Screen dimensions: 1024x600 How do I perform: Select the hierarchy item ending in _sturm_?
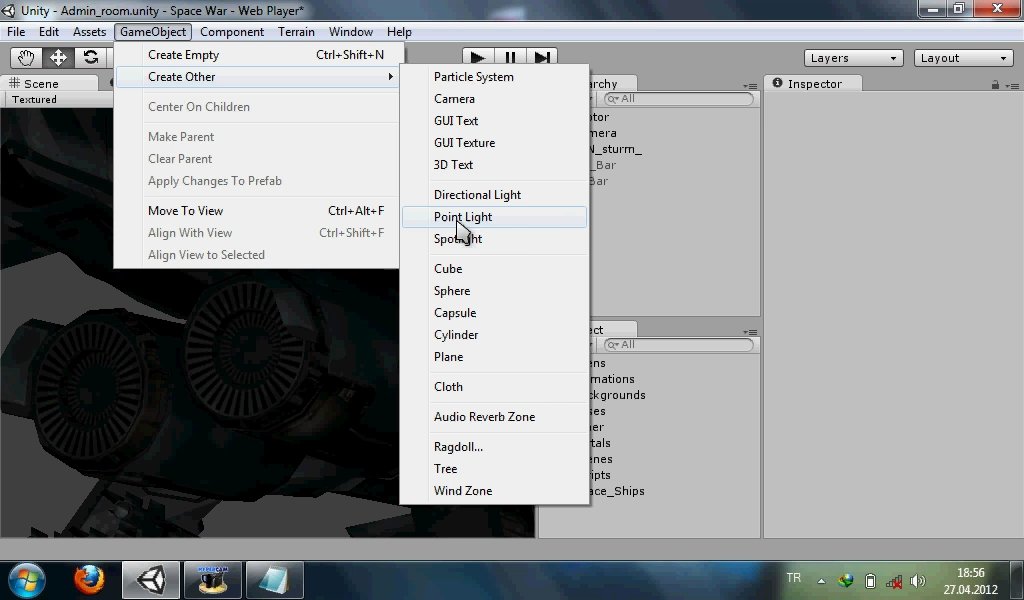click(615, 150)
